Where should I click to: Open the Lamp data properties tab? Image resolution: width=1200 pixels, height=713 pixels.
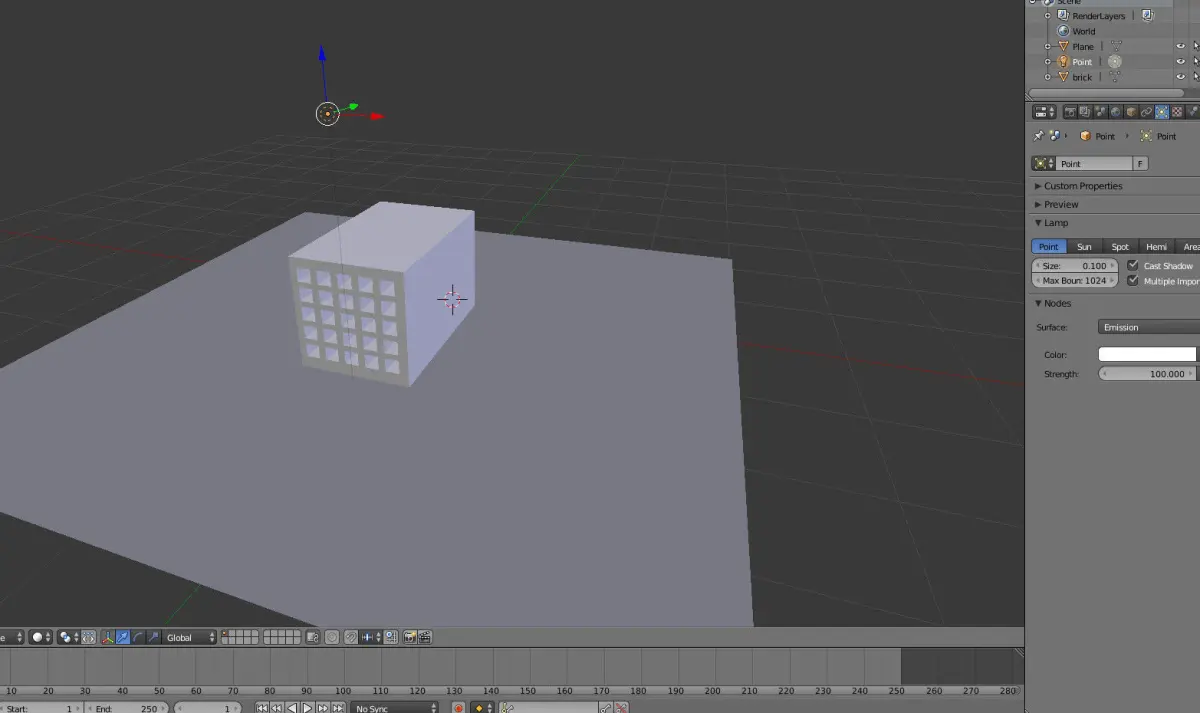click(x=1162, y=112)
